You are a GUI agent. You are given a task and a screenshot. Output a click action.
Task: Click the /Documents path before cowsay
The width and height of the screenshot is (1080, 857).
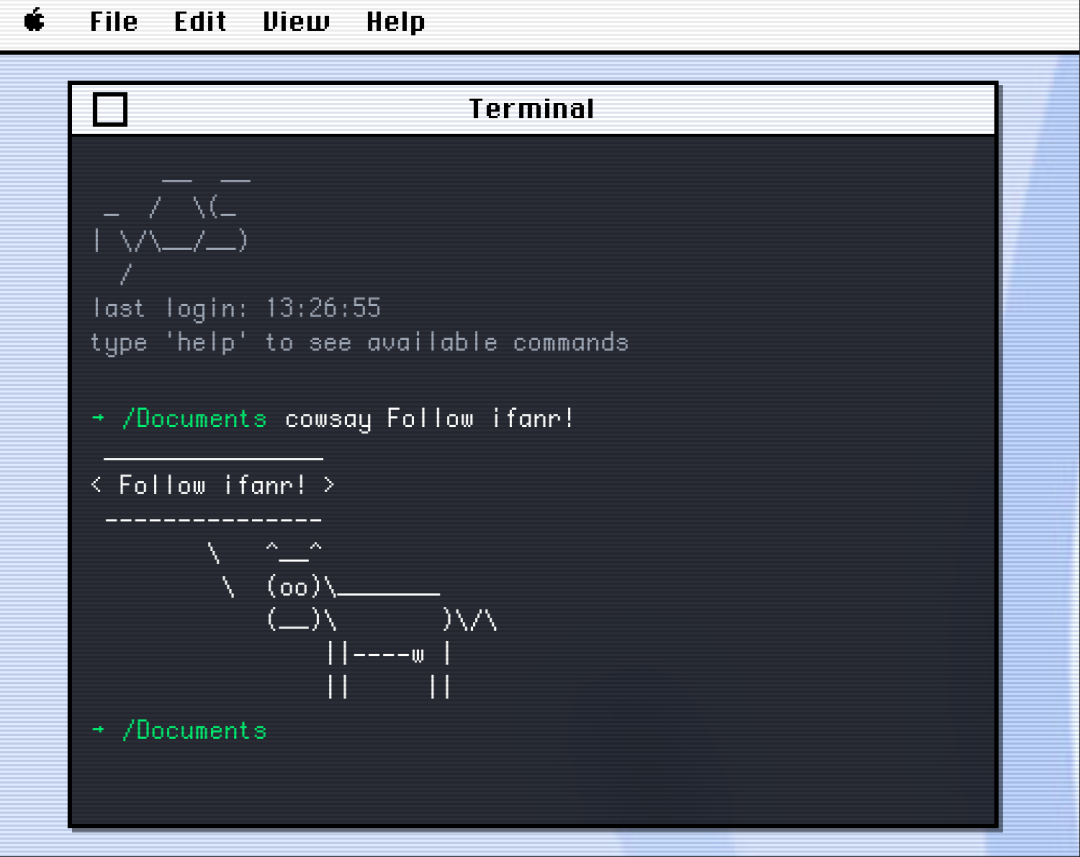[x=194, y=419]
